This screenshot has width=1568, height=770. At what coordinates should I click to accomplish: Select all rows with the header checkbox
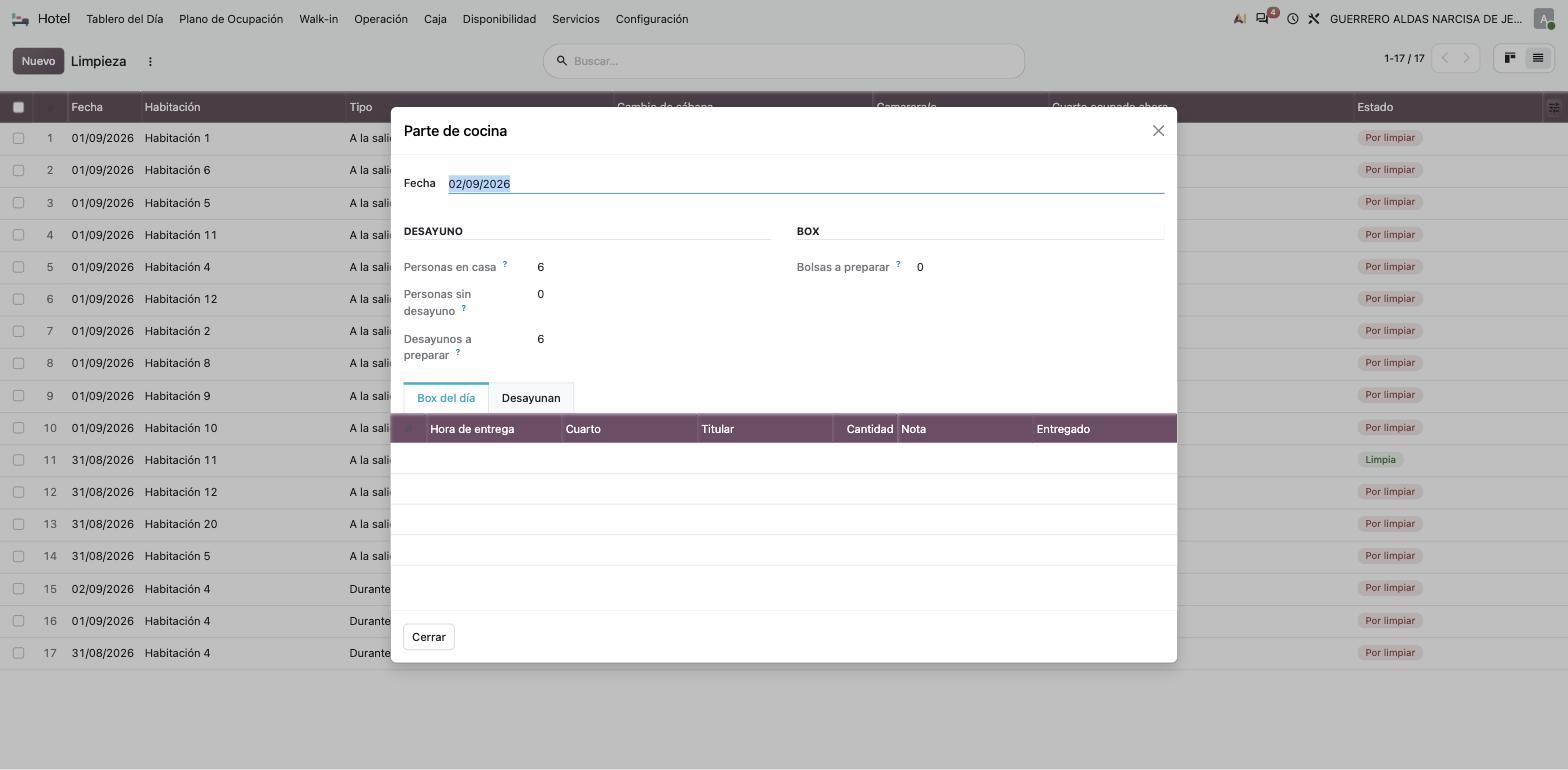pyautogui.click(x=18, y=107)
